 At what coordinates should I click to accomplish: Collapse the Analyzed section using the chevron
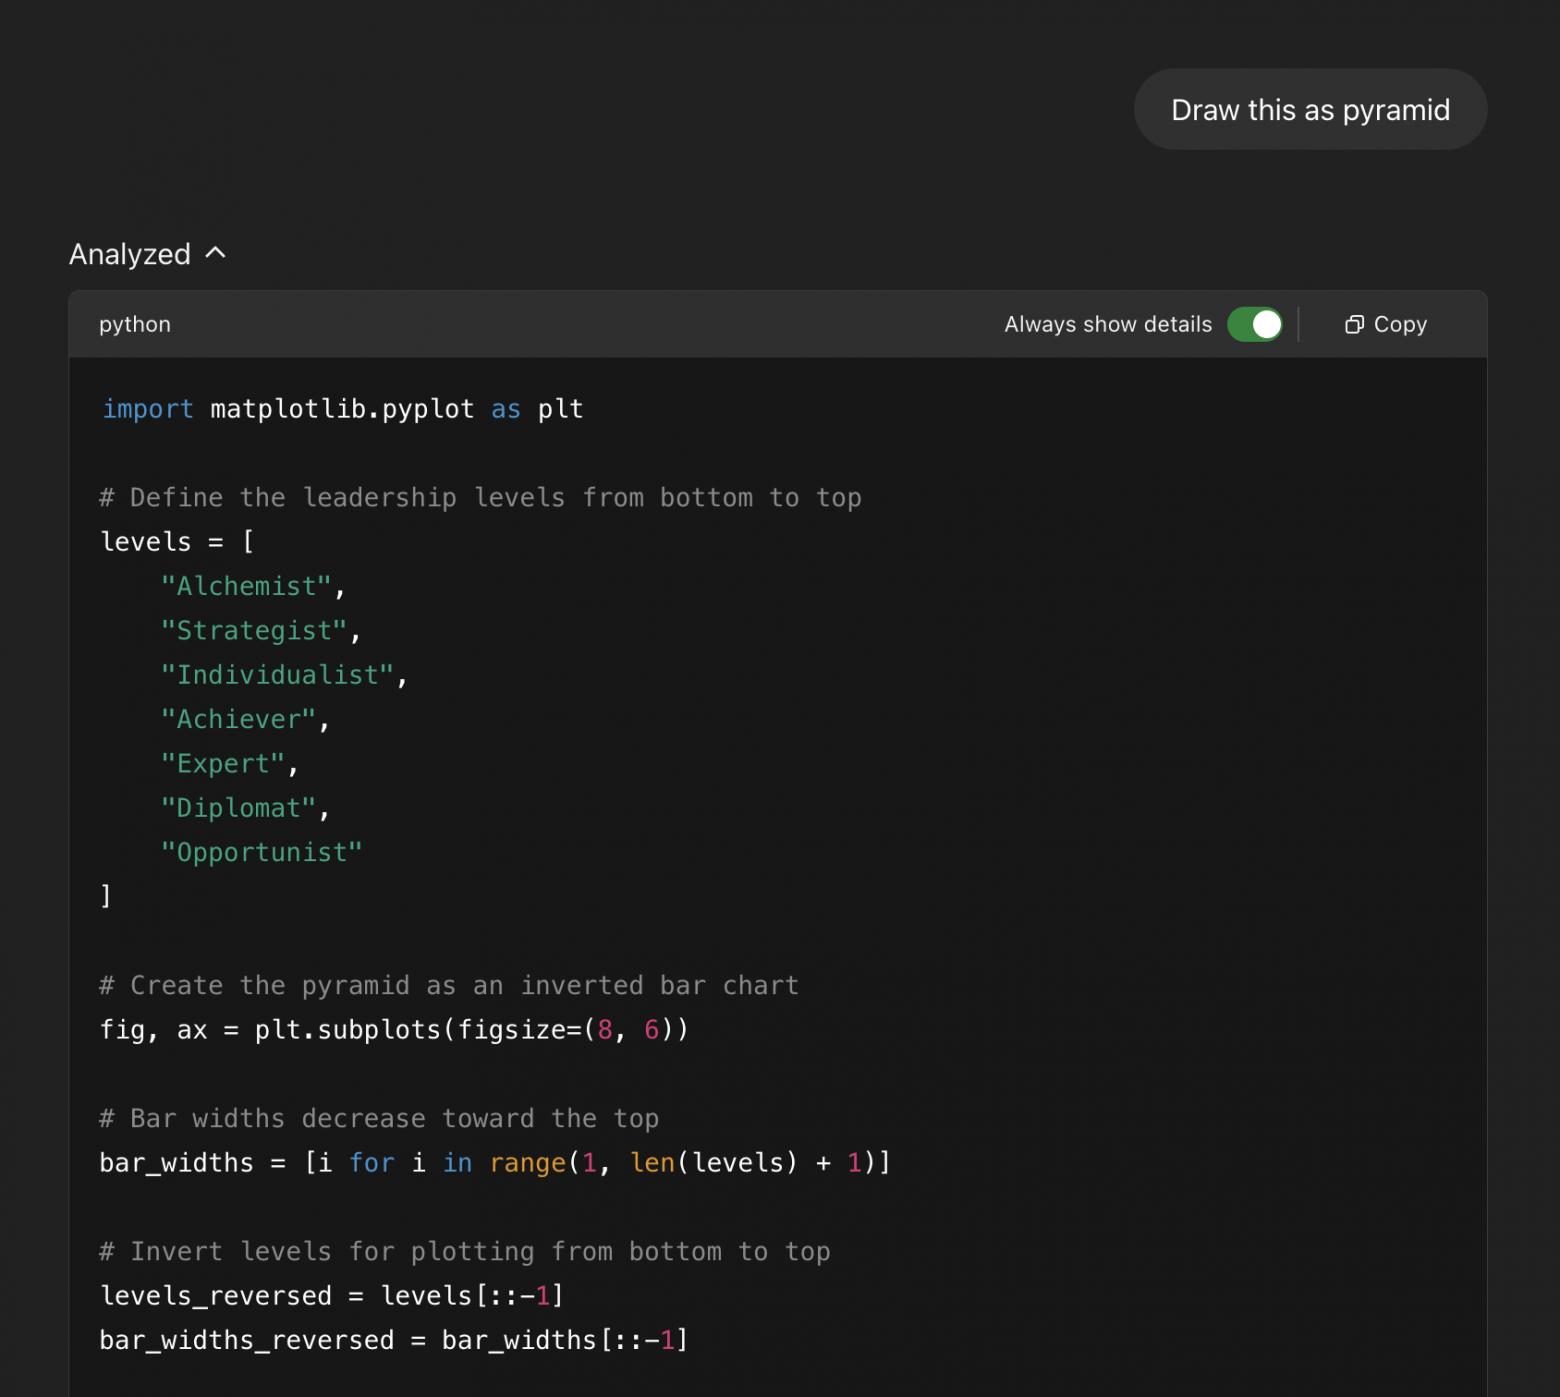pyautogui.click(x=215, y=254)
